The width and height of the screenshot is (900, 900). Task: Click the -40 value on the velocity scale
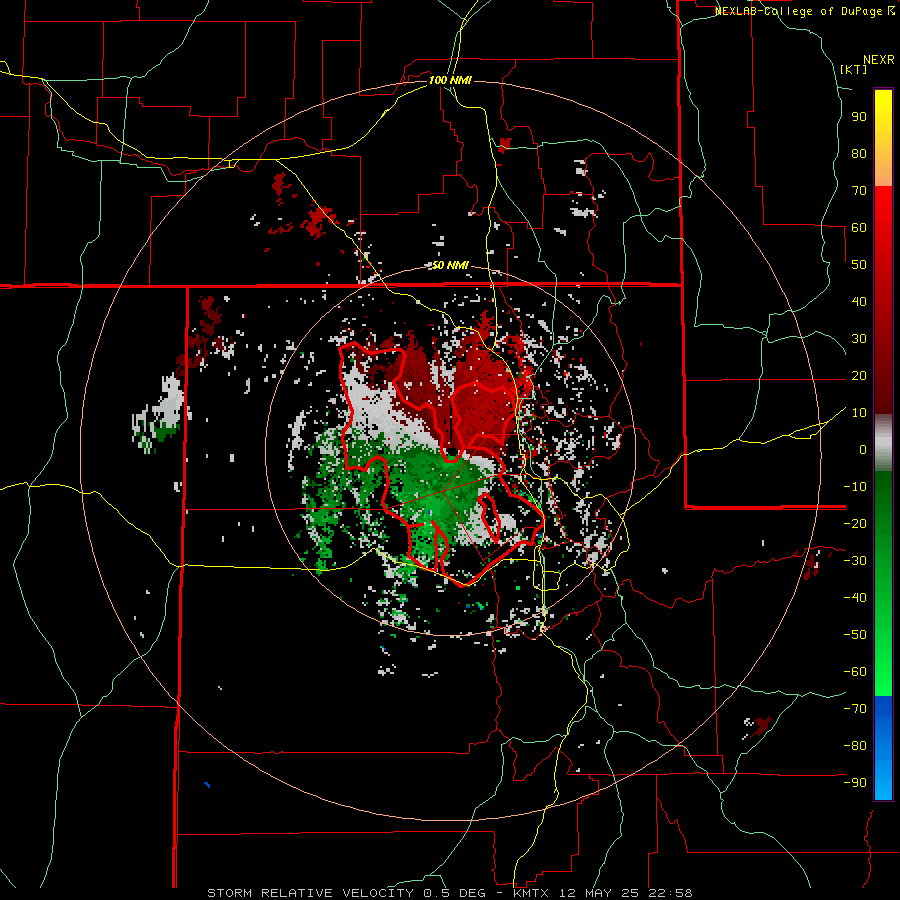pos(855,598)
